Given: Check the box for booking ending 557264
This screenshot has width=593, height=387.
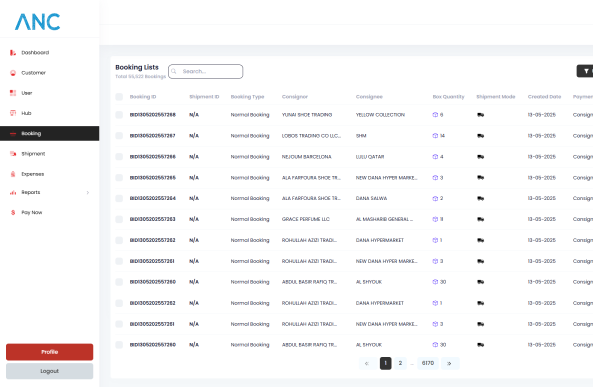Looking at the screenshot, I should pos(119,198).
